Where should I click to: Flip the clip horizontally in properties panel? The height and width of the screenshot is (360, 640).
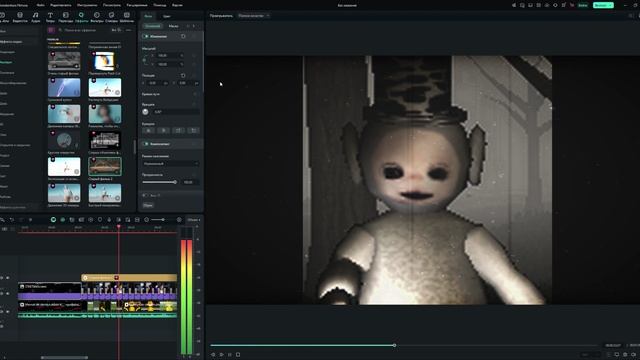pyautogui.click(x=149, y=131)
